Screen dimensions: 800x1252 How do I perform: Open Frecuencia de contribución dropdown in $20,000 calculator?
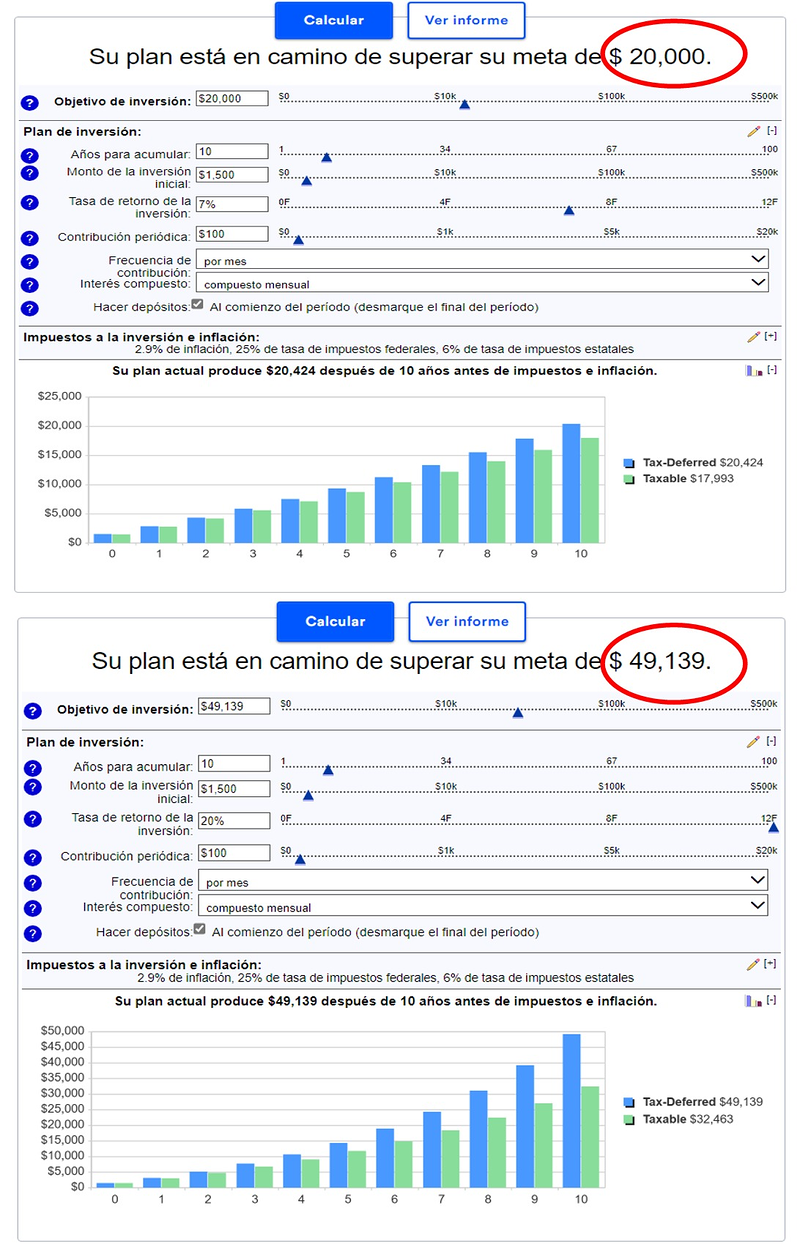pos(482,260)
